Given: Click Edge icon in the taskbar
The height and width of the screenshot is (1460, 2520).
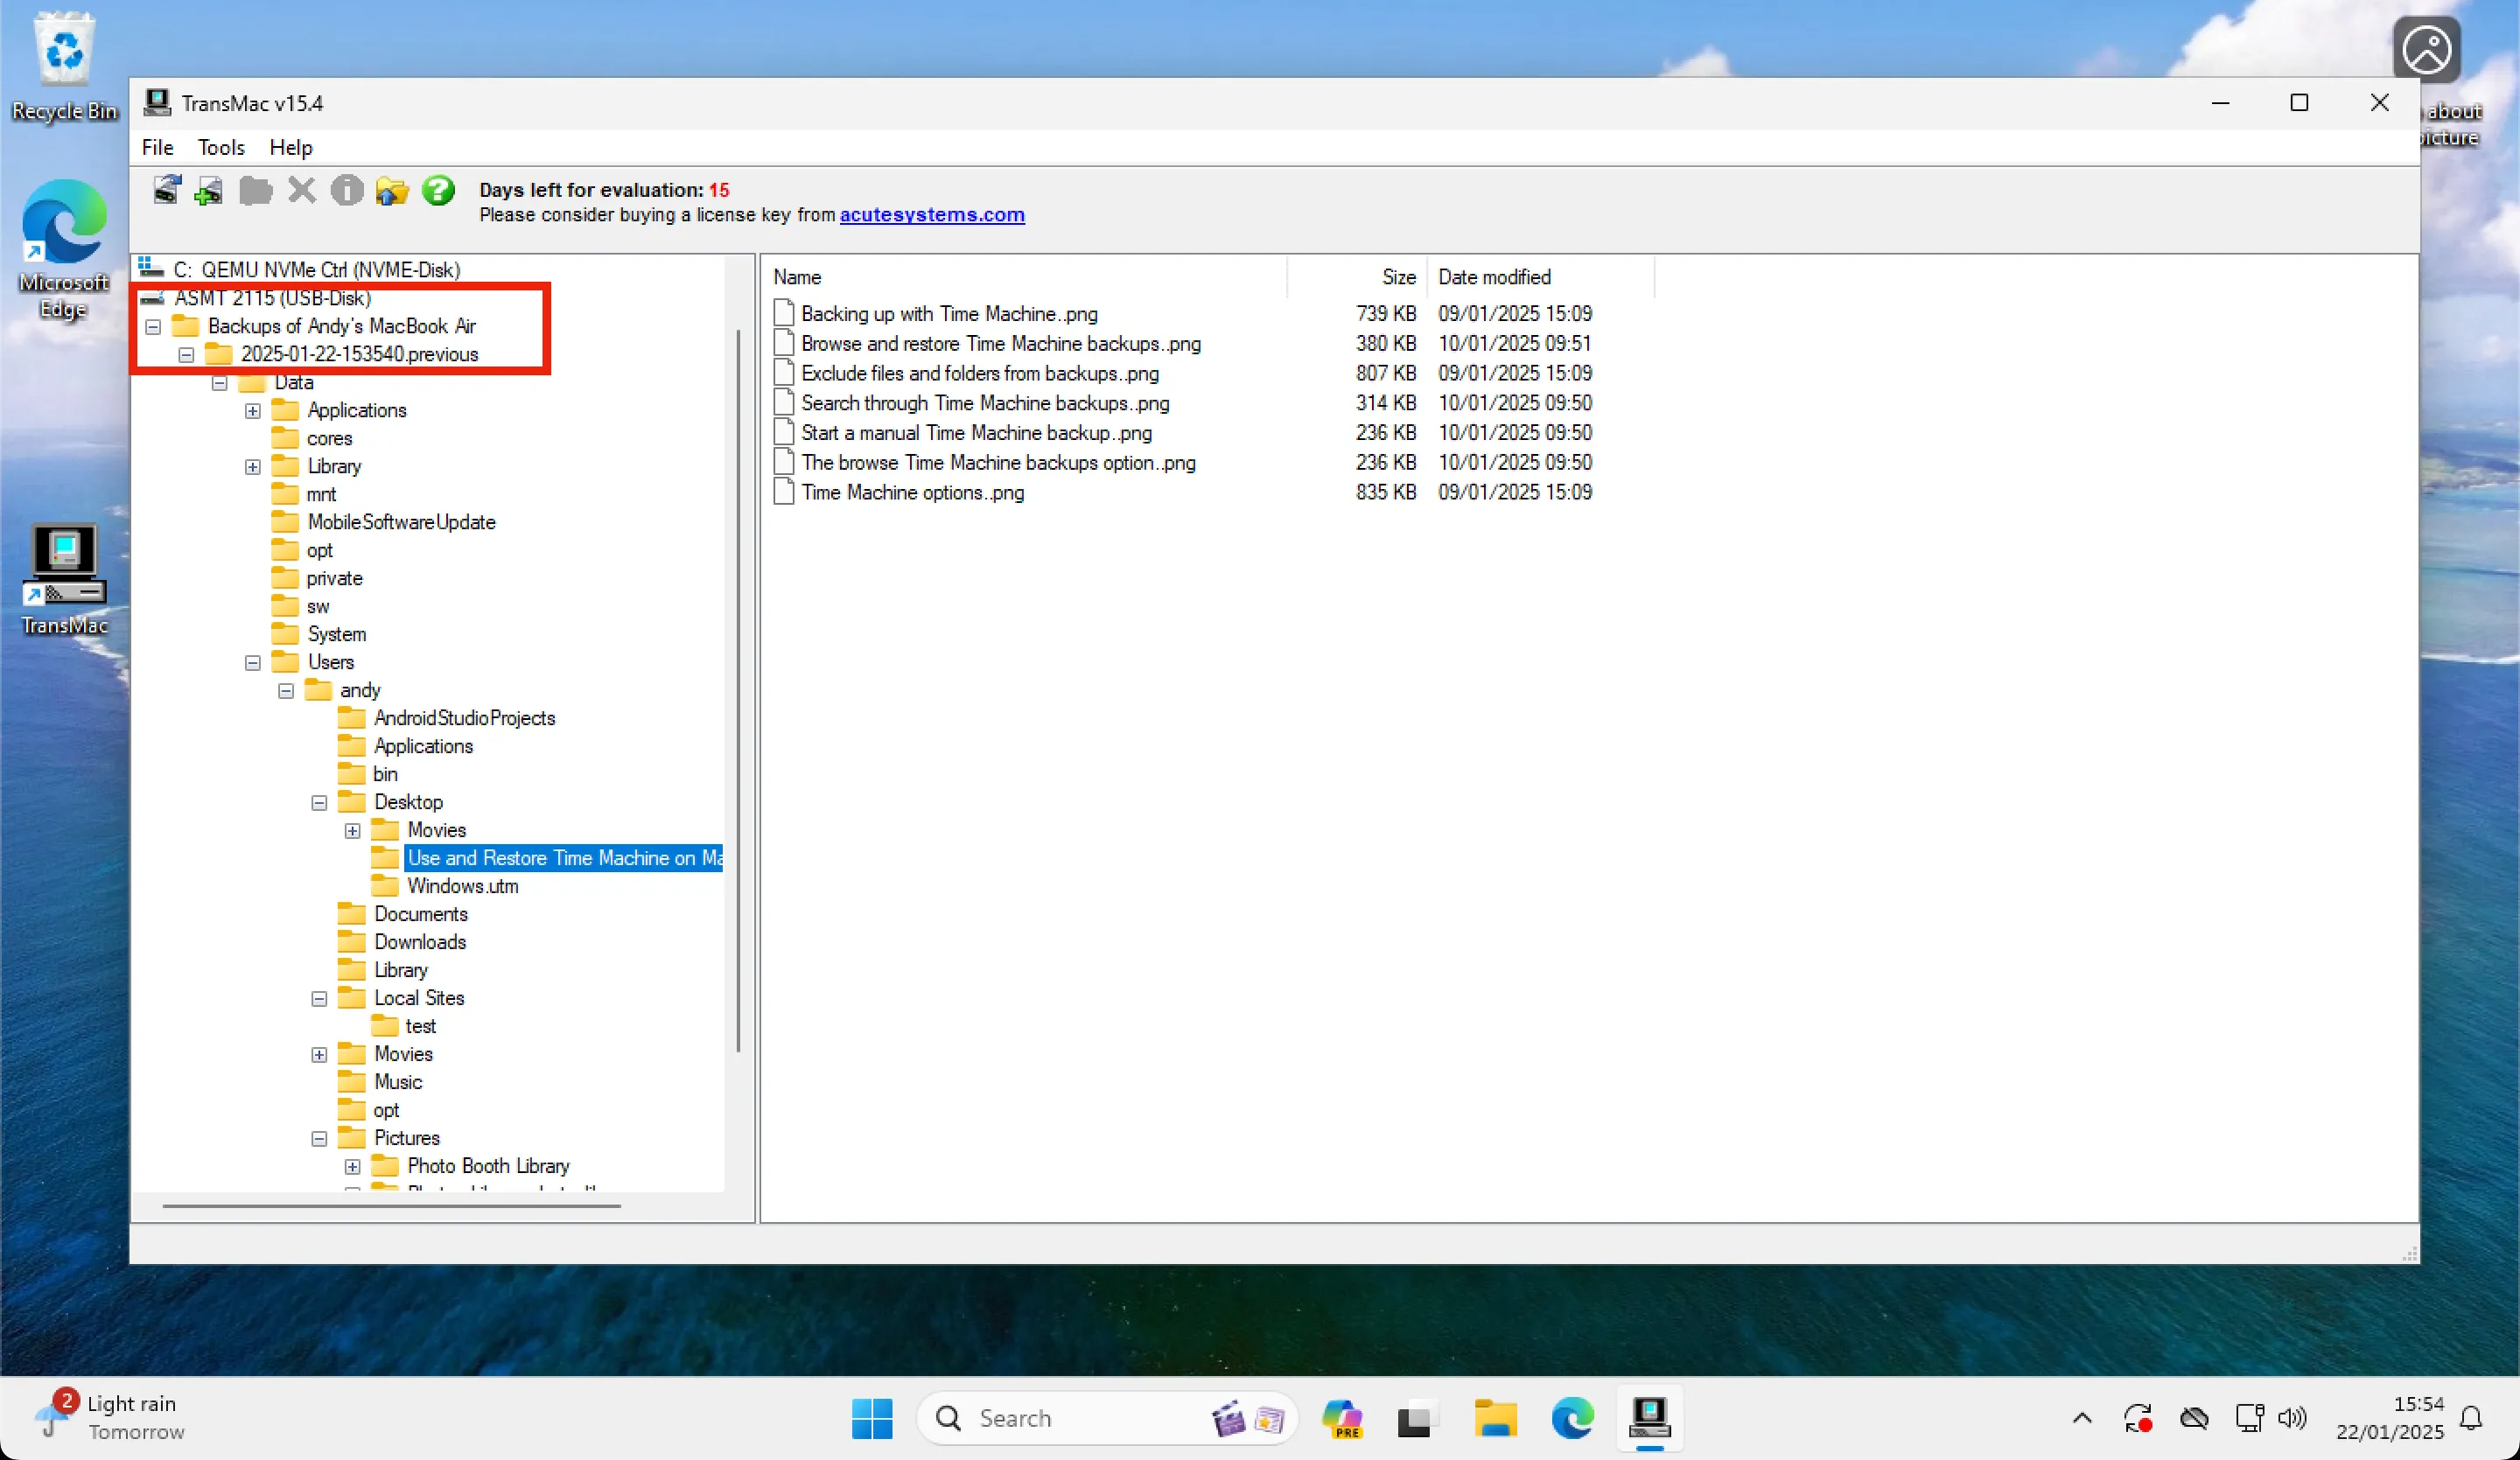Looking at the screenshot, I should [x=1572, y=1418].
